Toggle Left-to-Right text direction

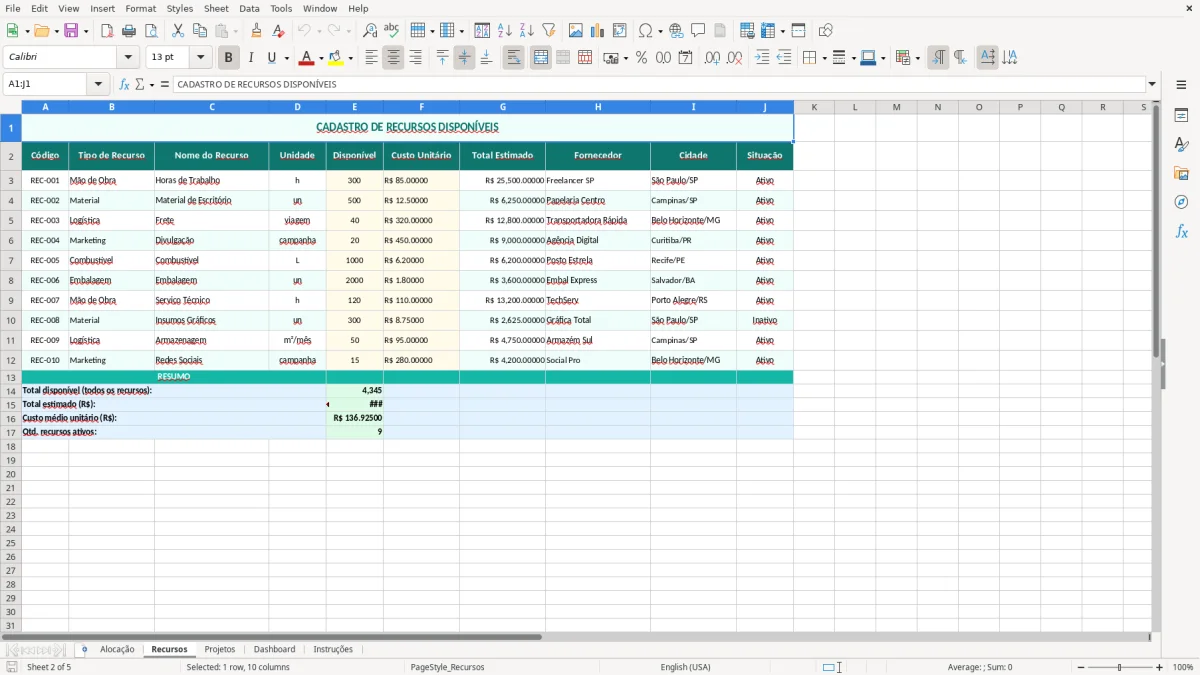point(938,58)
